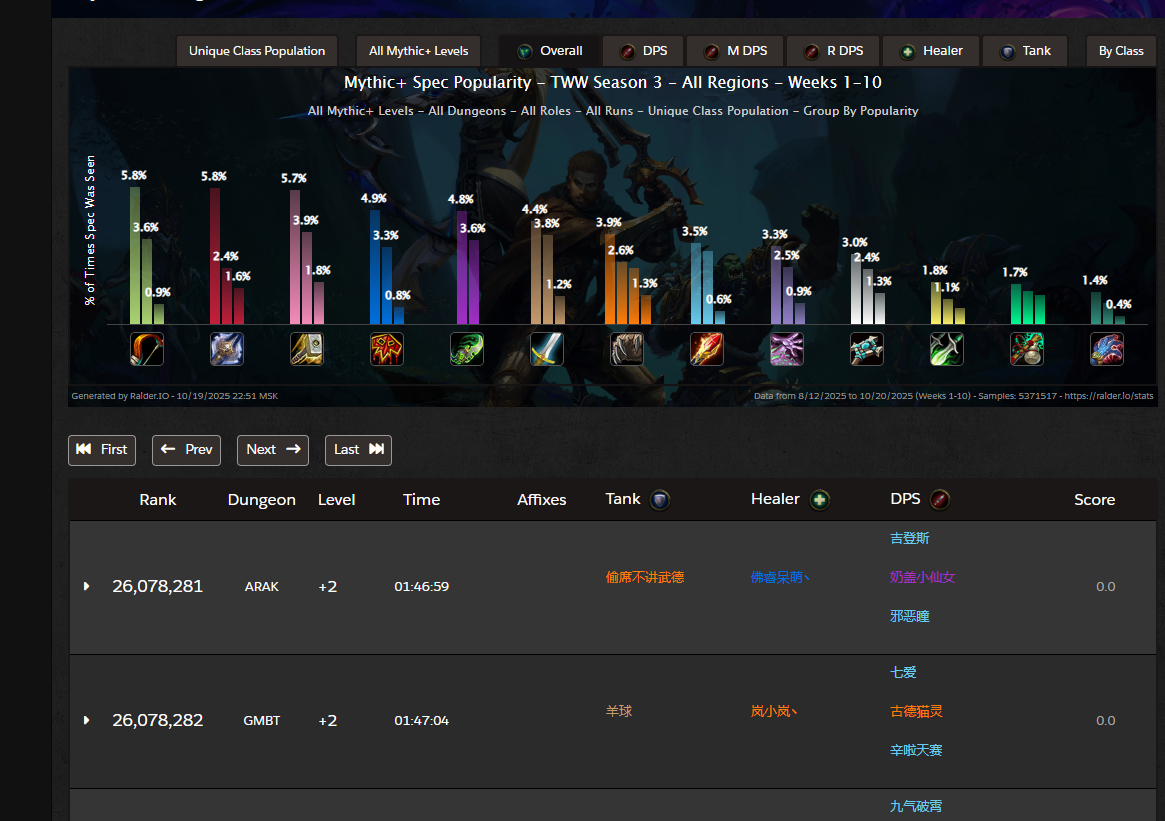Switch to the Healer role tab
Image resolution: width=1165 pixels, height=821 pixels.
(931, 51)
